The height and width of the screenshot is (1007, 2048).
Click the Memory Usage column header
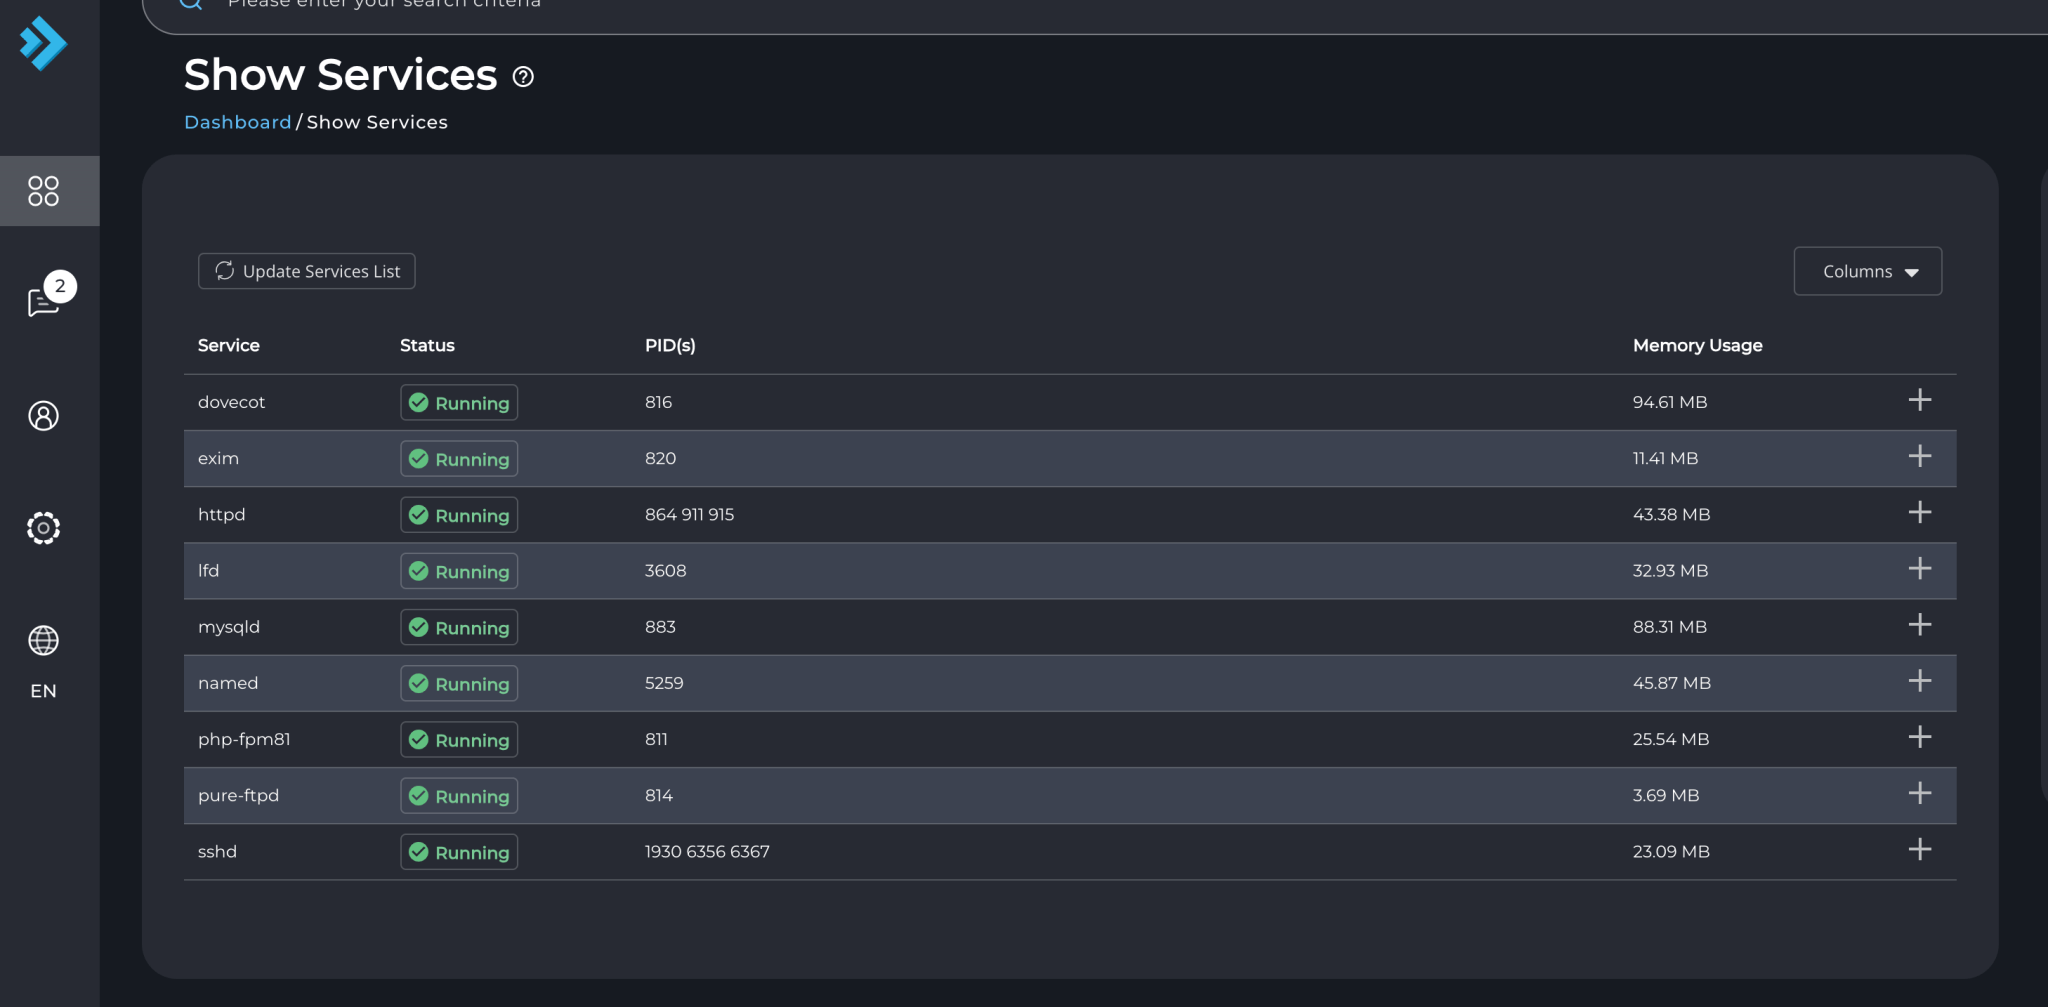point(1696,345)
